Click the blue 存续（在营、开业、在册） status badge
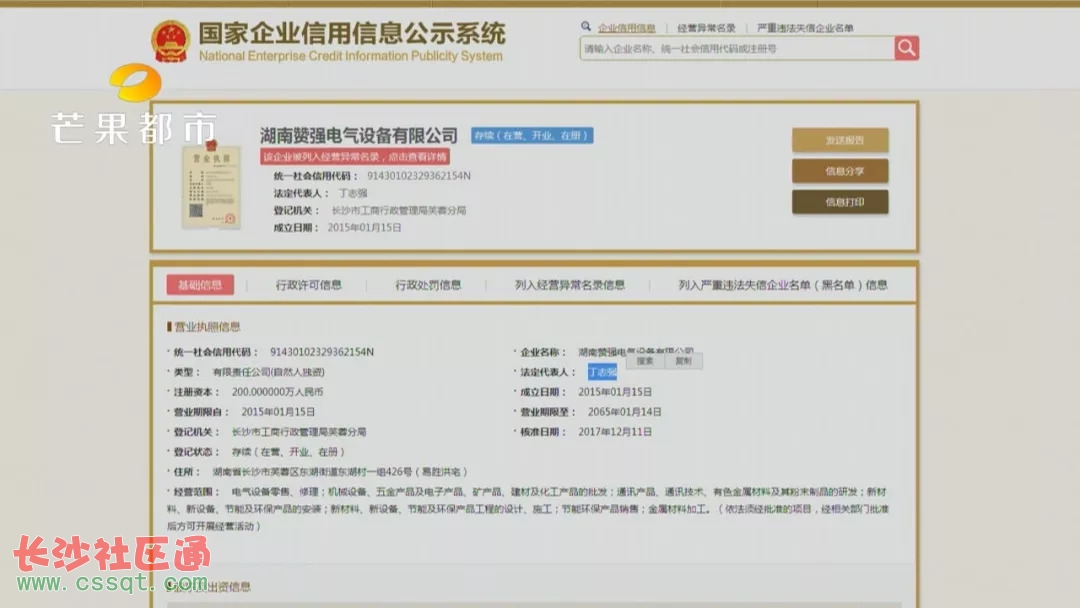Image resolution: width=1080 pixels, height=608 pixels. coord(532,136)
